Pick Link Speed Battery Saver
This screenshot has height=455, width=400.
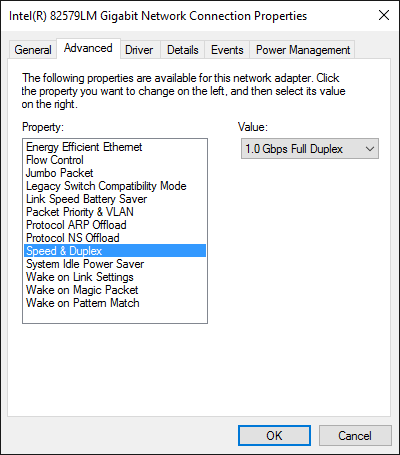coord(115,199)
